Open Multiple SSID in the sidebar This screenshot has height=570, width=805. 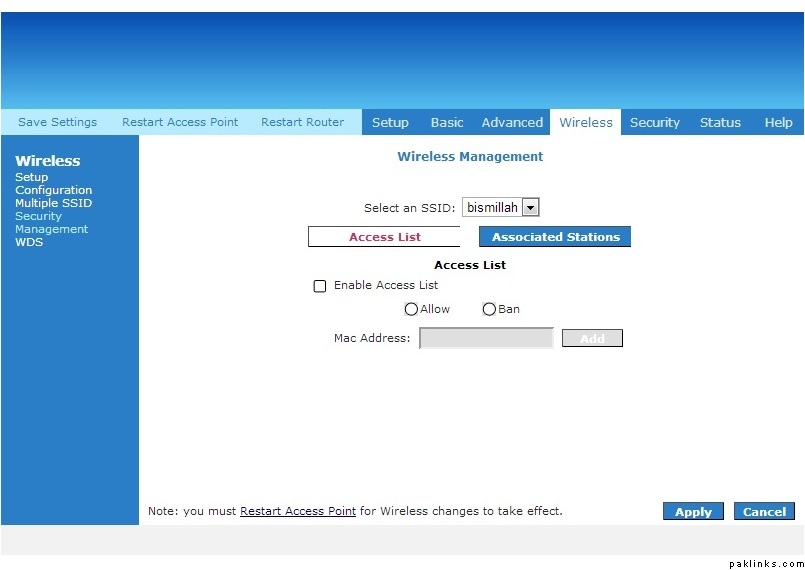tap(53, 203)
